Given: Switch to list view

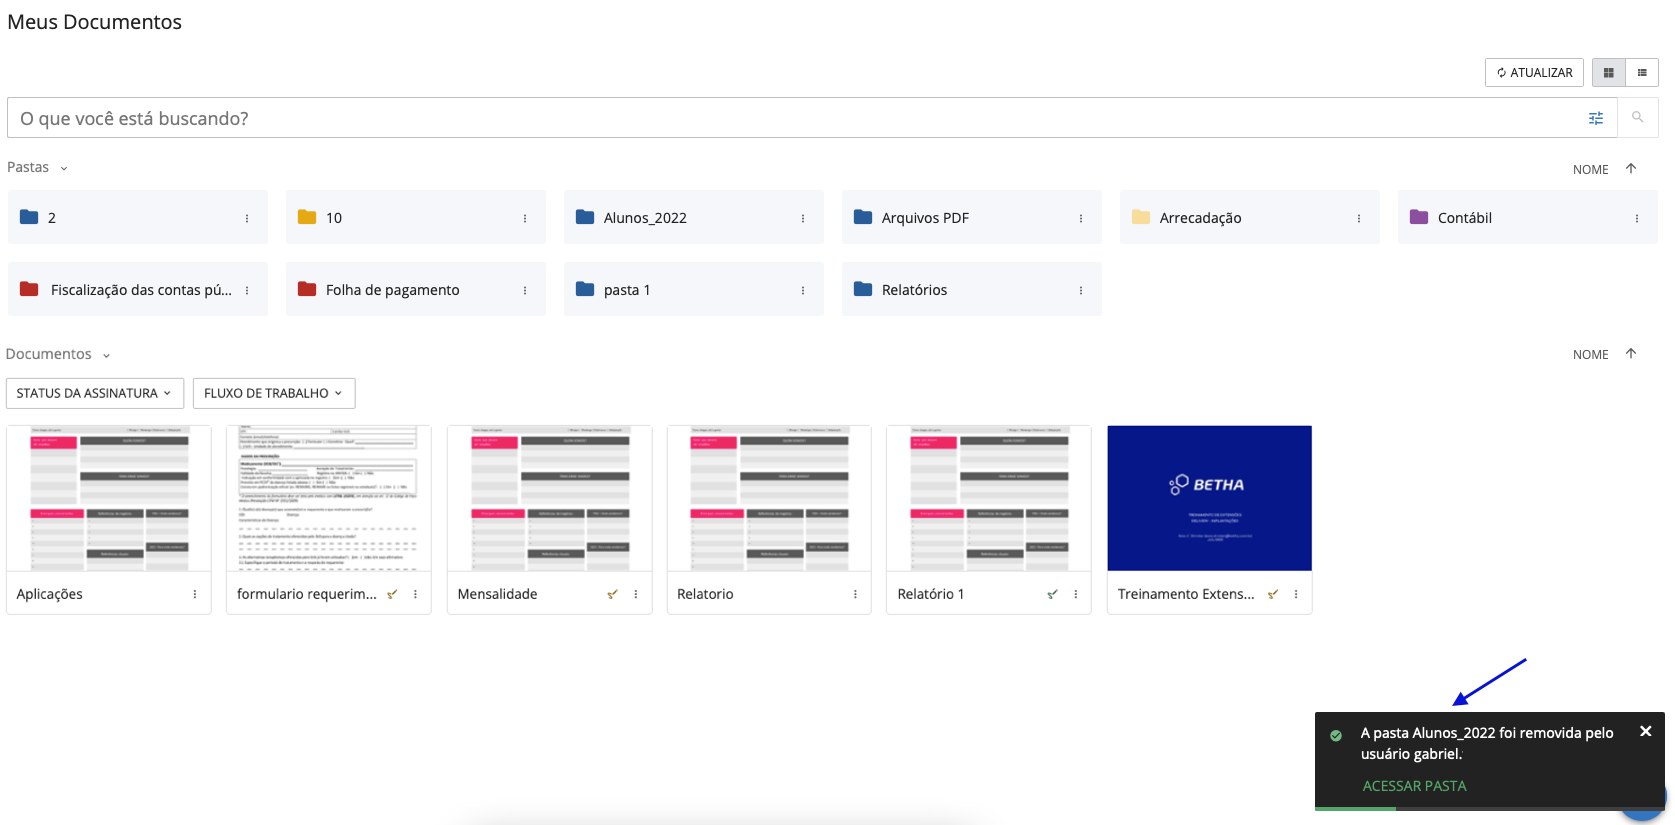Looking at the screenshot, I should 1642,73.
